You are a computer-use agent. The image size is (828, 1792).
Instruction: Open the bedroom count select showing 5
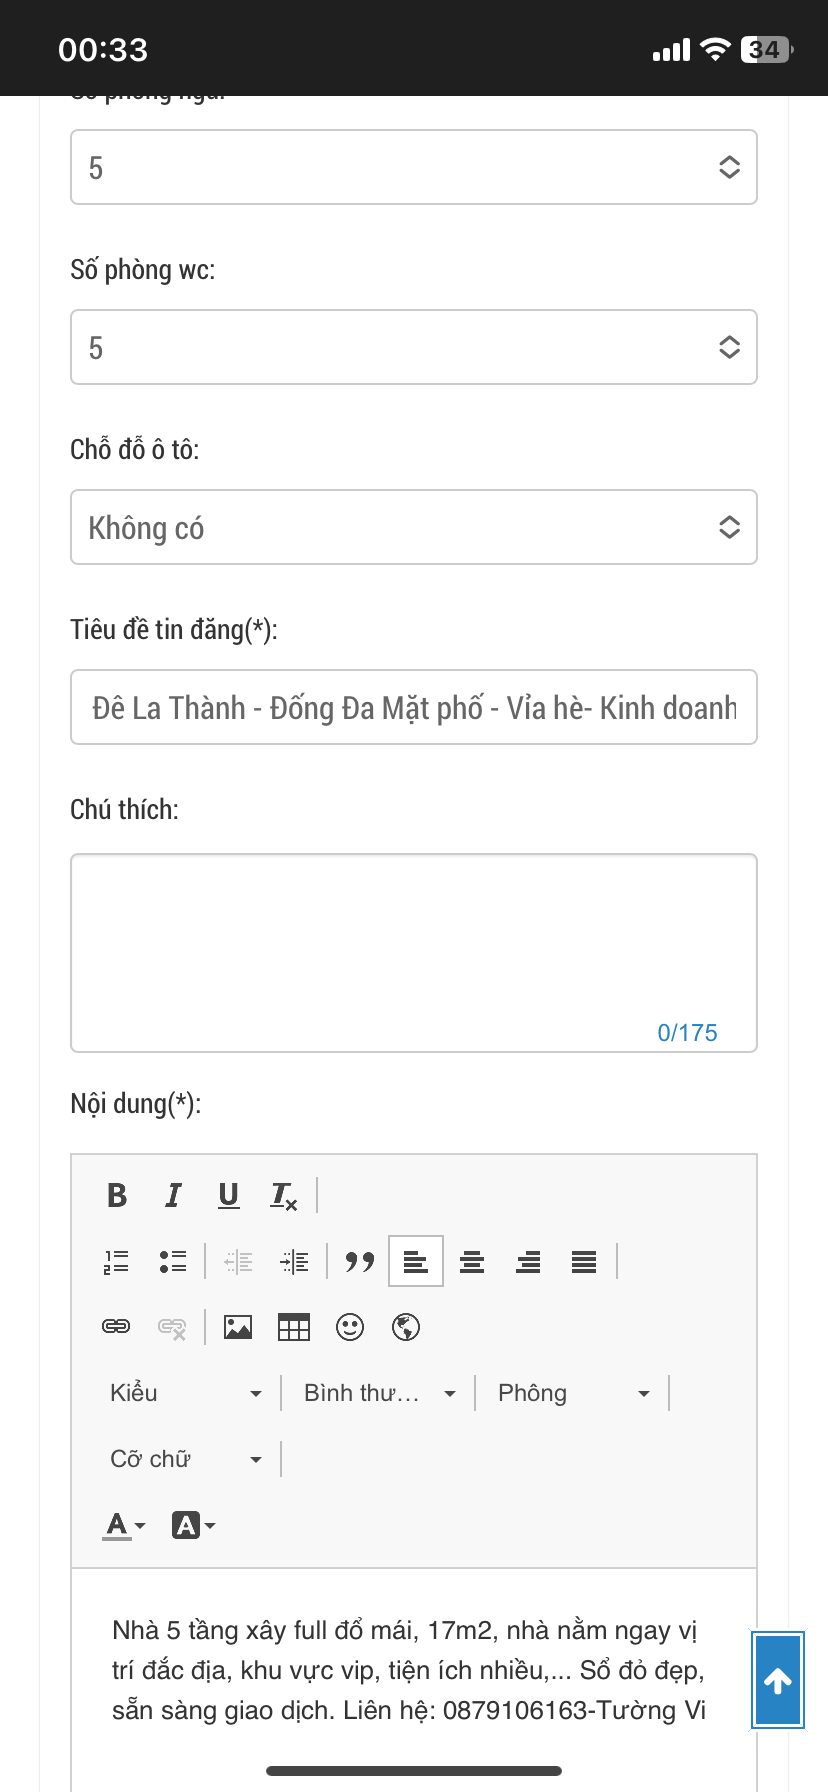414,167
